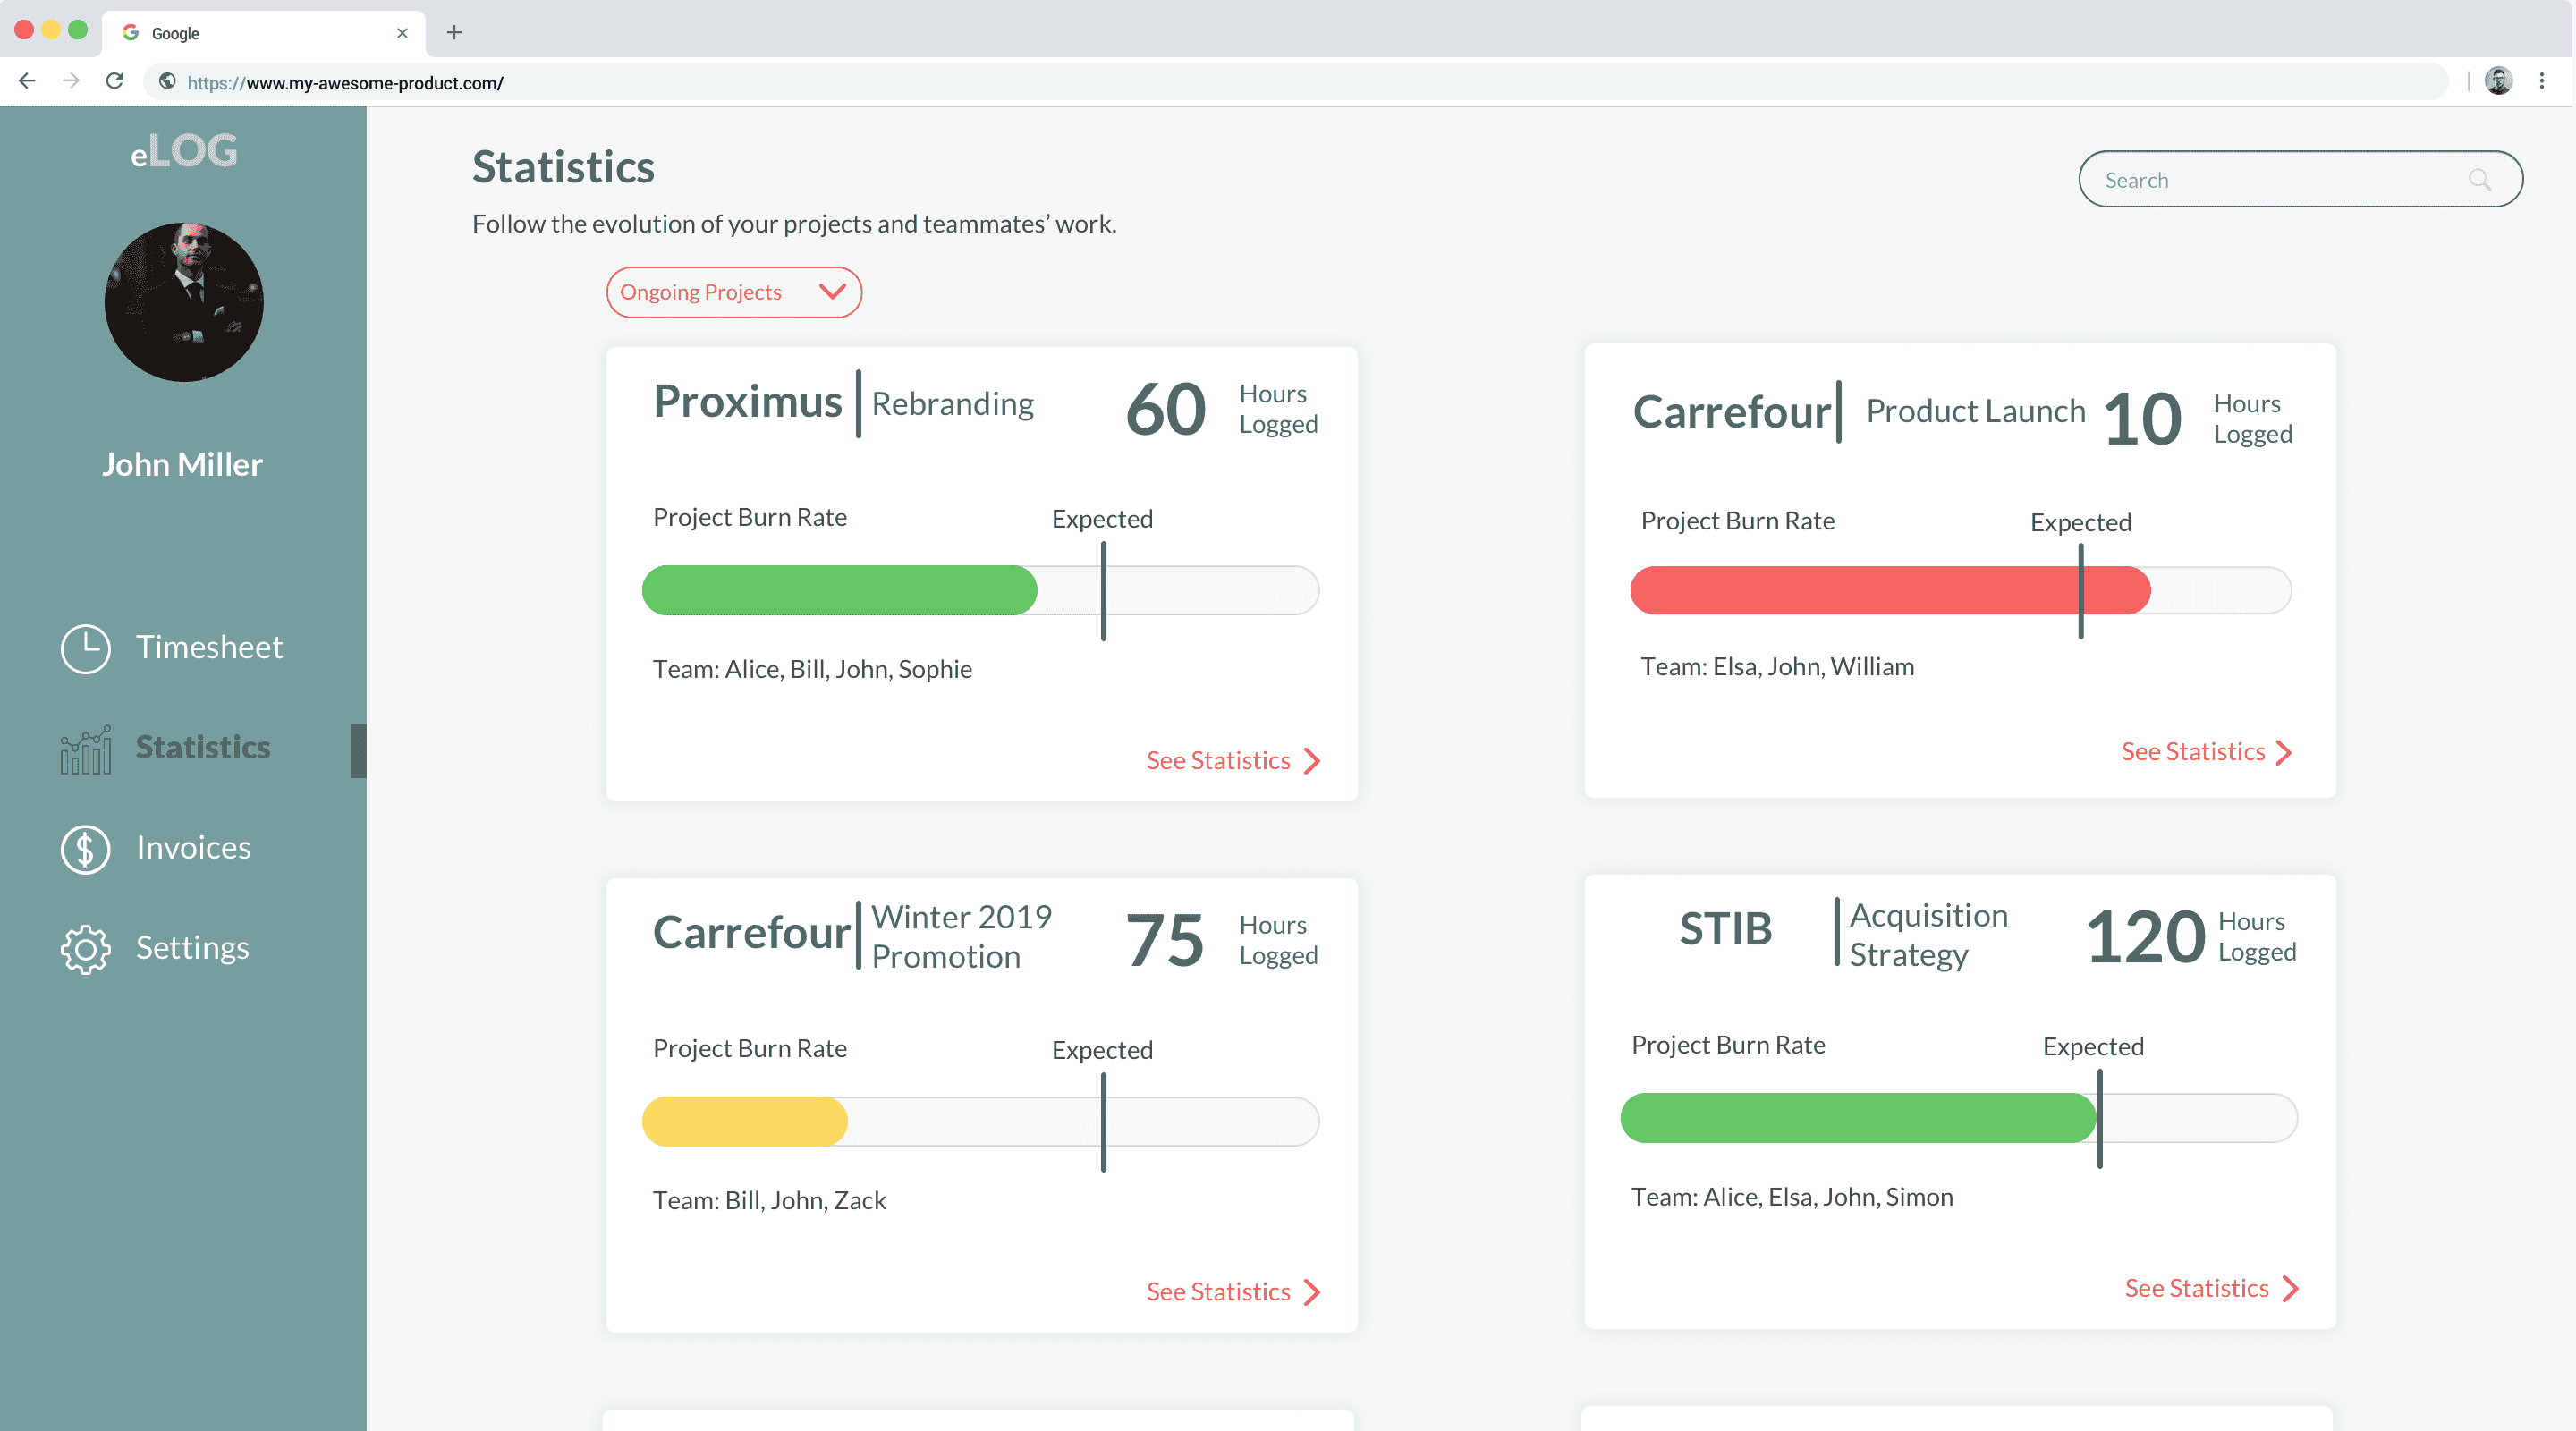The image size is (2576, 1431).
Task: Click the STIB See Statistics arrow
Action: pyautogui.click(x=2290, y=1289)
